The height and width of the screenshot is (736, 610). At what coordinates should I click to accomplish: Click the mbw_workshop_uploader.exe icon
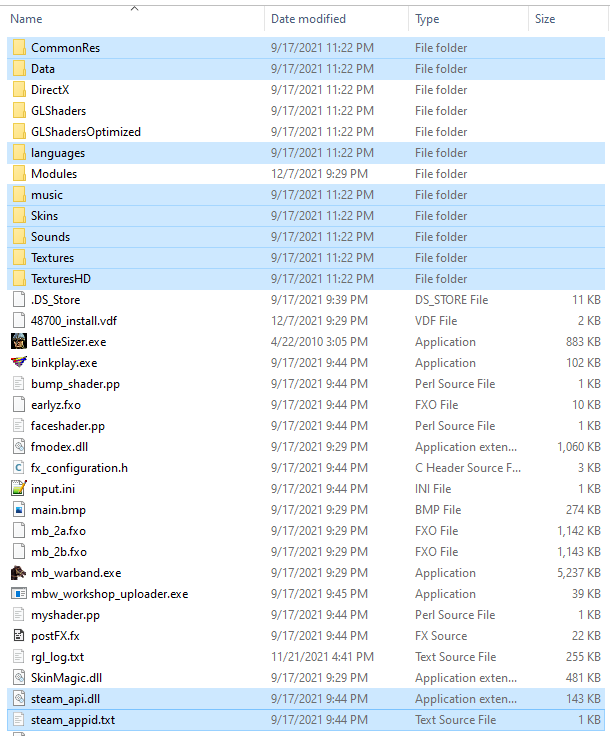(x=19, y=594)
